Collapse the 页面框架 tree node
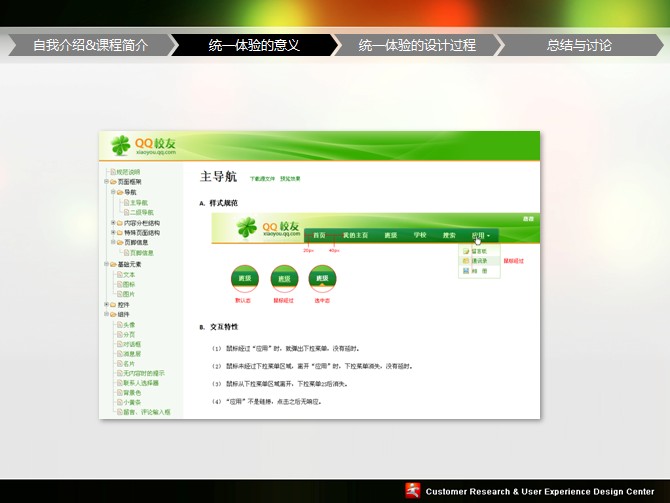Image resolution: width=670 pixels, height=503 pixels. 106,182
